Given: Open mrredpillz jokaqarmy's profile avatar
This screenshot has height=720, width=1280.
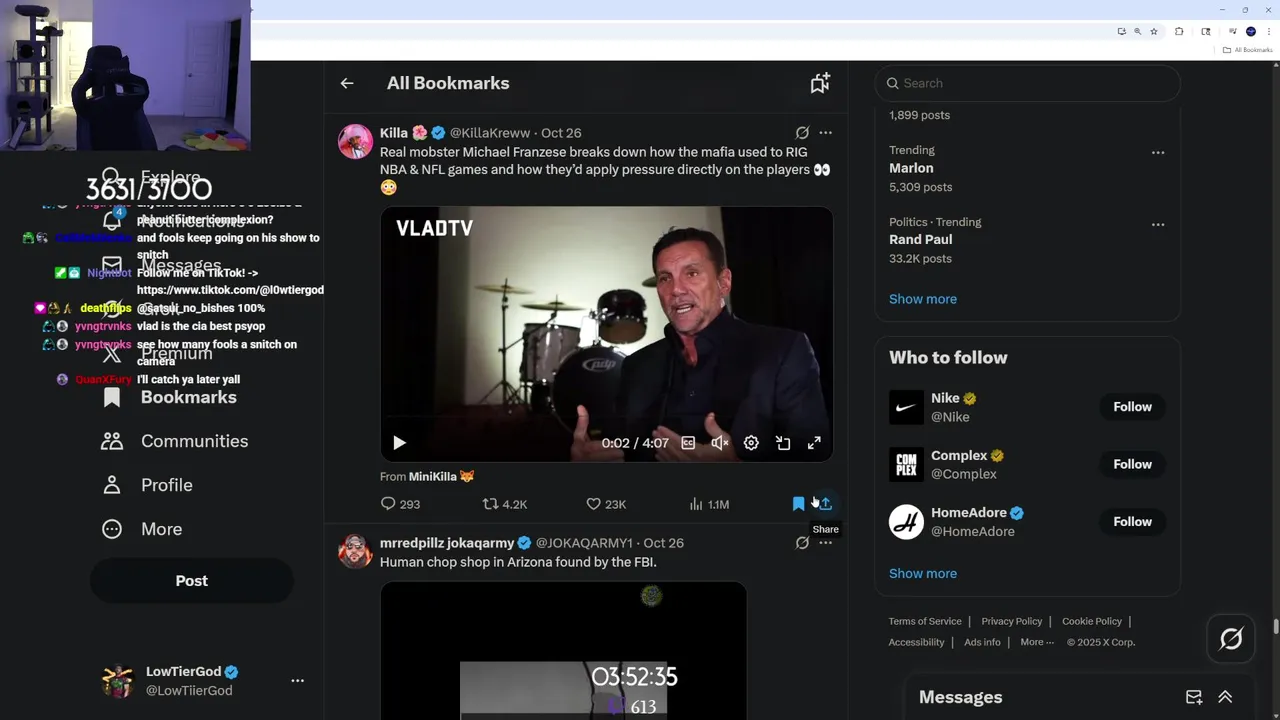Looking at the screenshot, I should coord(355,551).
